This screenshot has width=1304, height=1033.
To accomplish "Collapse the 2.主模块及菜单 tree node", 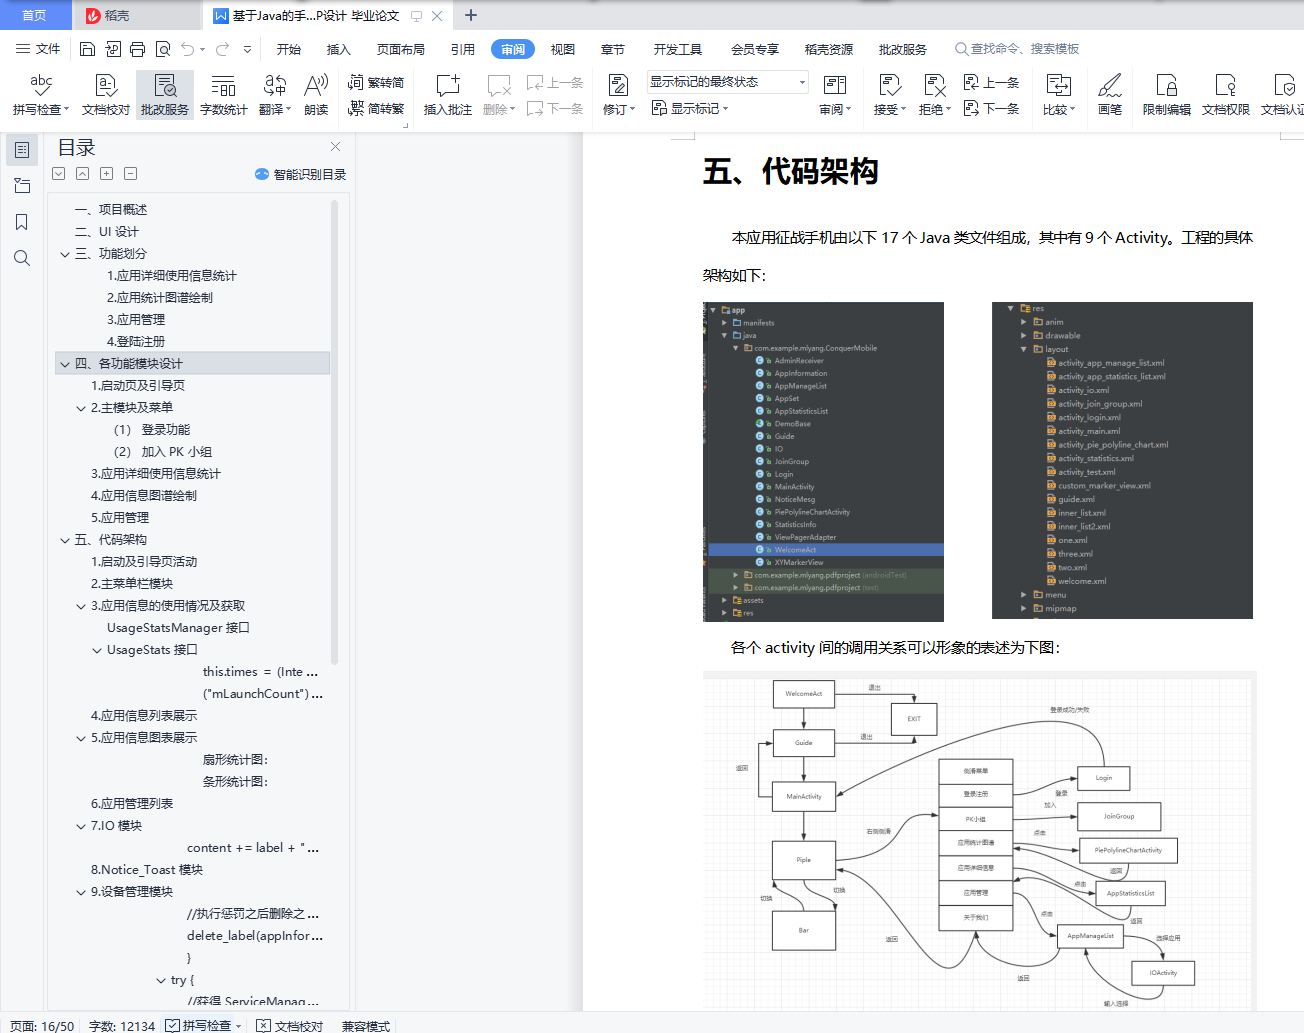I will 81,408.
